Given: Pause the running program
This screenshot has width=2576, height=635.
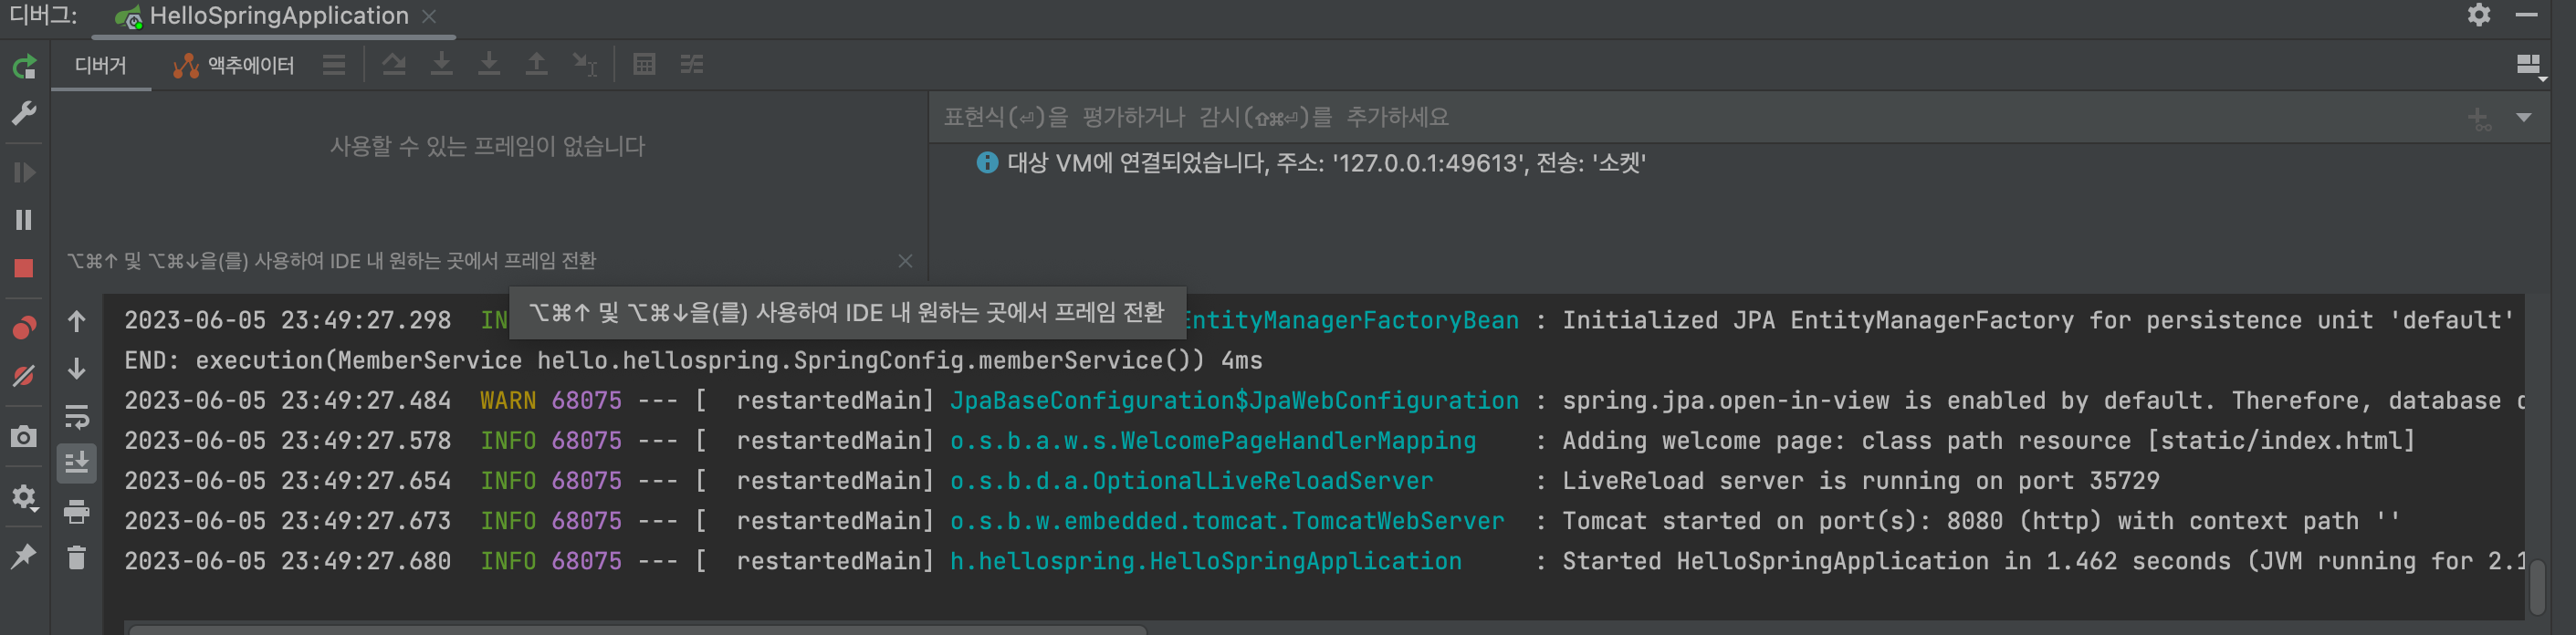Looking at the screenshot, I should tap(24, 220).
